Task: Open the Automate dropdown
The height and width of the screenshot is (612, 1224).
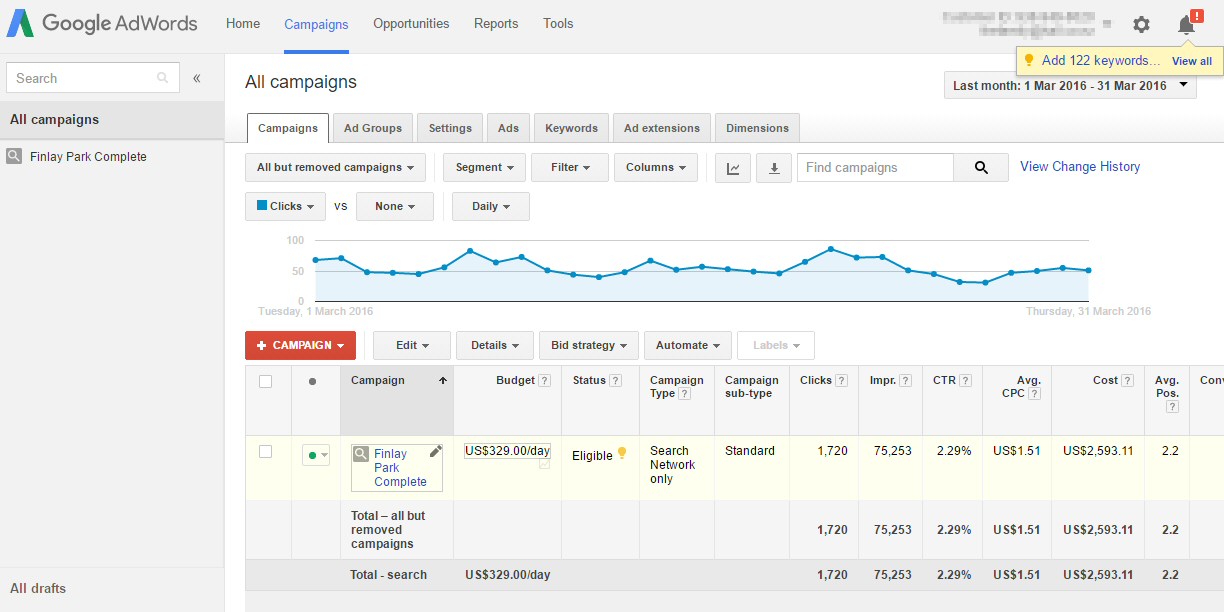Action: pos(688,346)
